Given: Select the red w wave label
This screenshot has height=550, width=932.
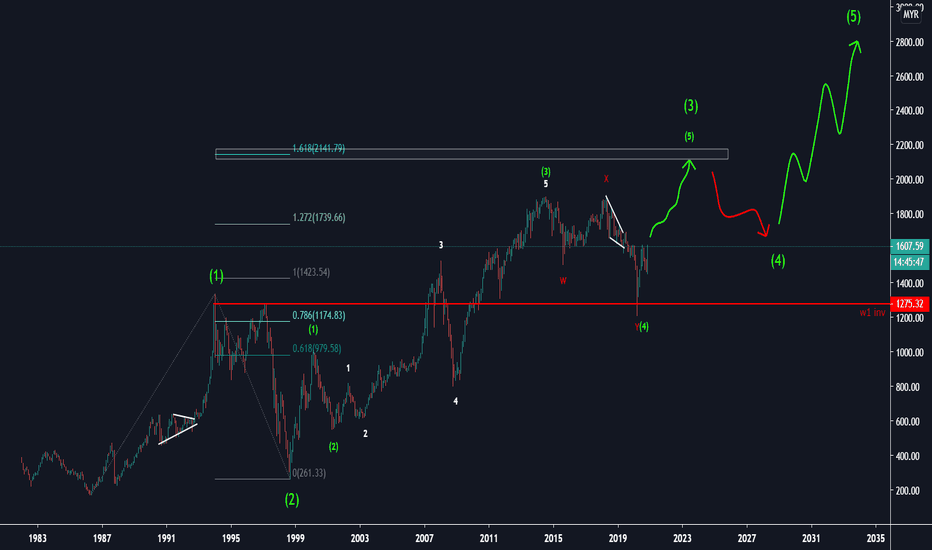Looking at the screenshot, I should [563, 281].
